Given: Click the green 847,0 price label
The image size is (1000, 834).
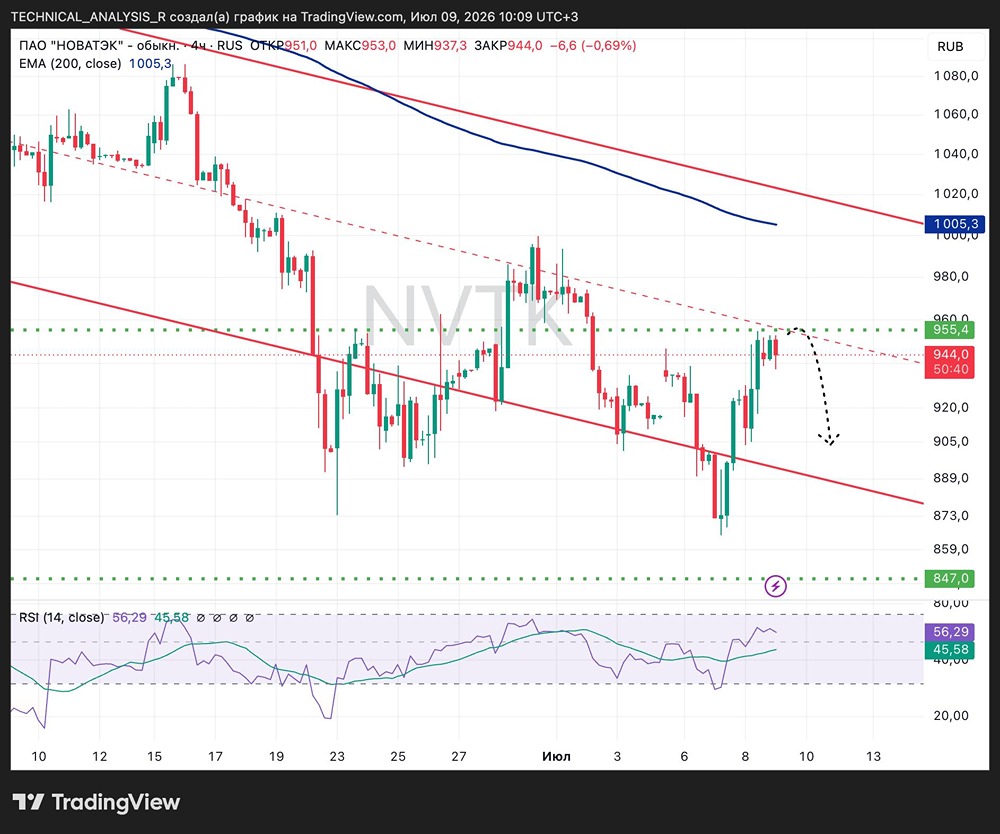Looking at the screenshot, I should click(950, 578).
